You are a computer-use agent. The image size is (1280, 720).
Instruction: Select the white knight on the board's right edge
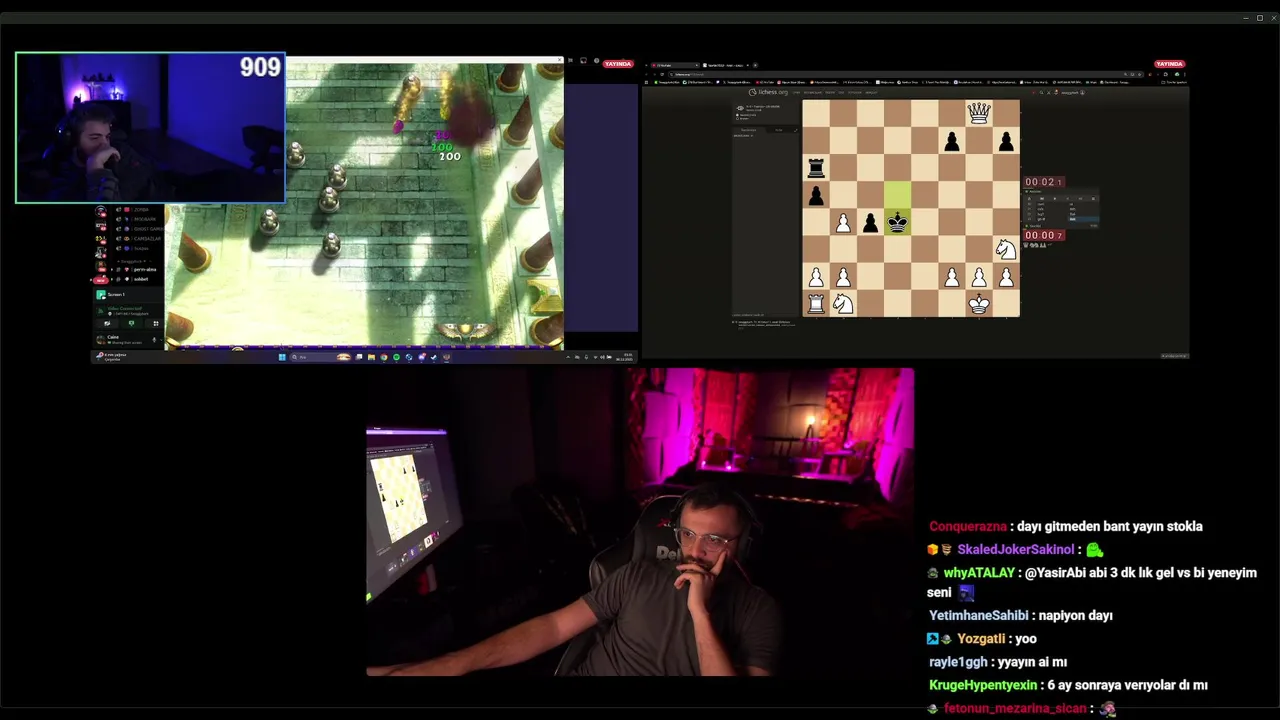click(1005, 248)
